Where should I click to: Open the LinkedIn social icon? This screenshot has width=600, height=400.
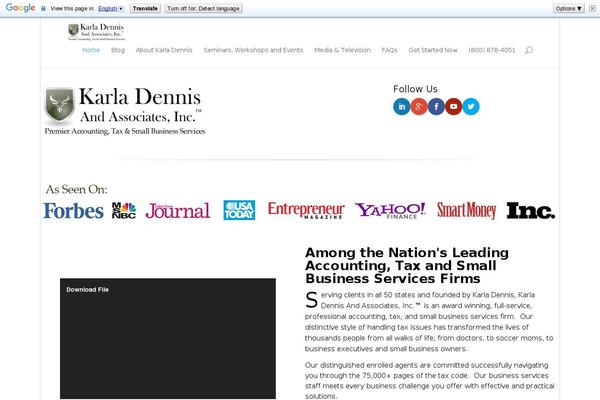[x=401, y=107]
